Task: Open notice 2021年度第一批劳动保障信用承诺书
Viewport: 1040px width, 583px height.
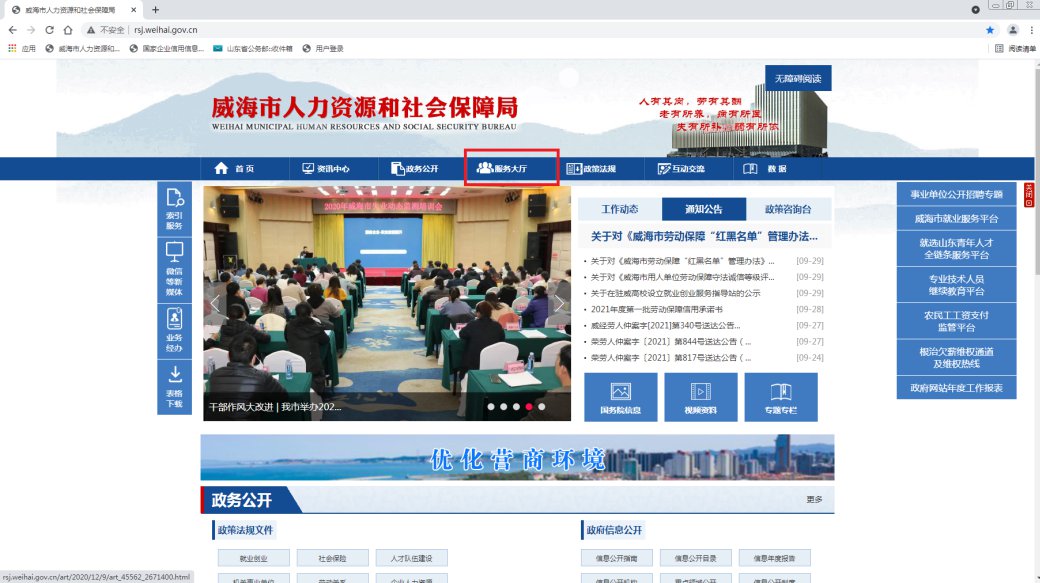Action: (657, 309)
